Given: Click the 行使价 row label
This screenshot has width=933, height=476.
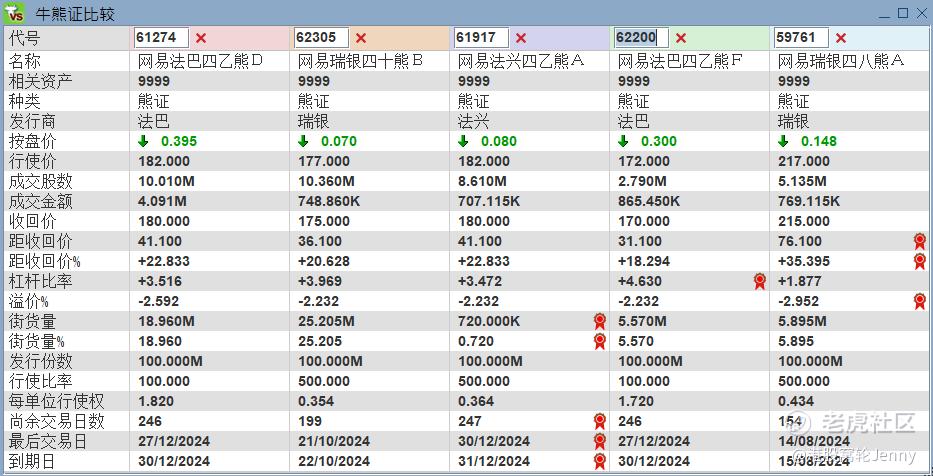Looking at the screenshot, I should coord(33,161).
